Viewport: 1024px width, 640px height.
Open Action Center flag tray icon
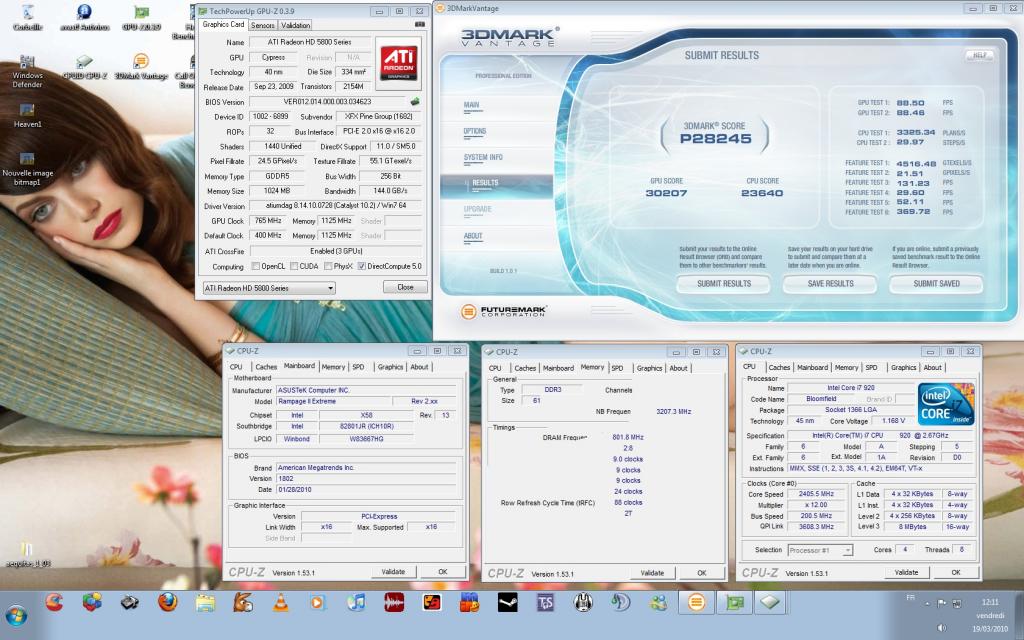pos(942,603)
